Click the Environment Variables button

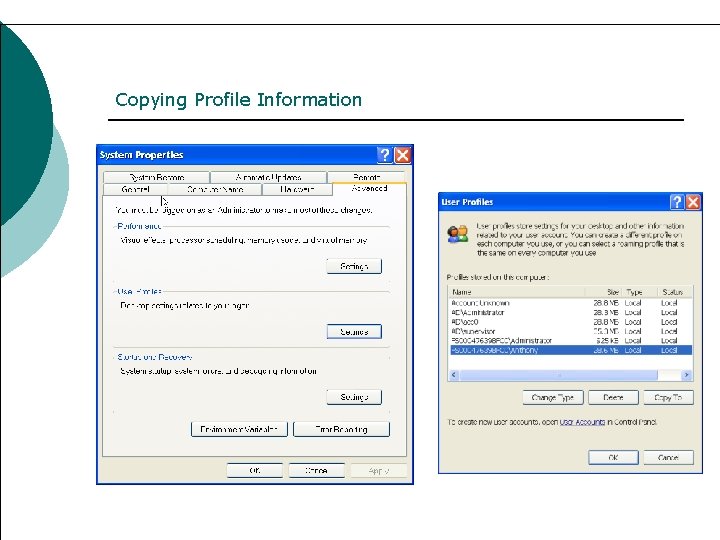[239, 429]
